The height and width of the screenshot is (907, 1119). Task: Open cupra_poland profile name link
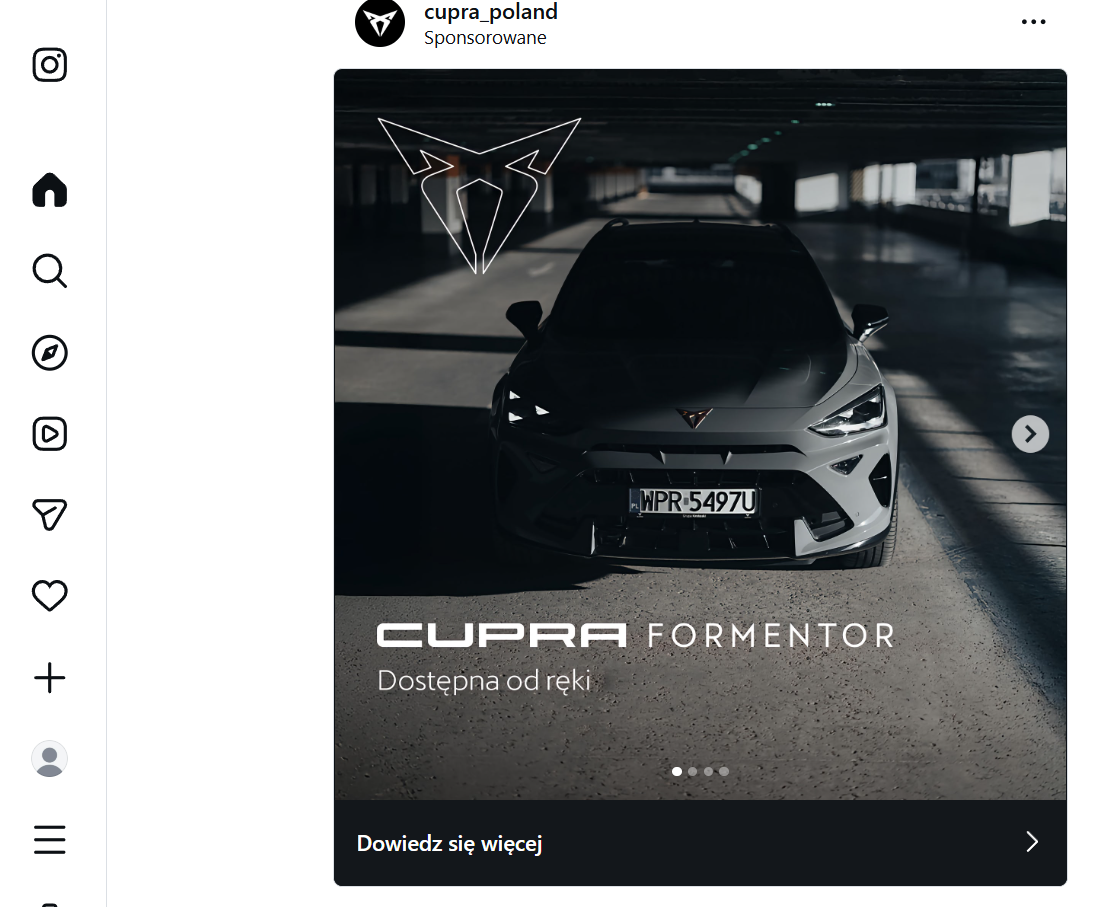[x=491, y=12]
